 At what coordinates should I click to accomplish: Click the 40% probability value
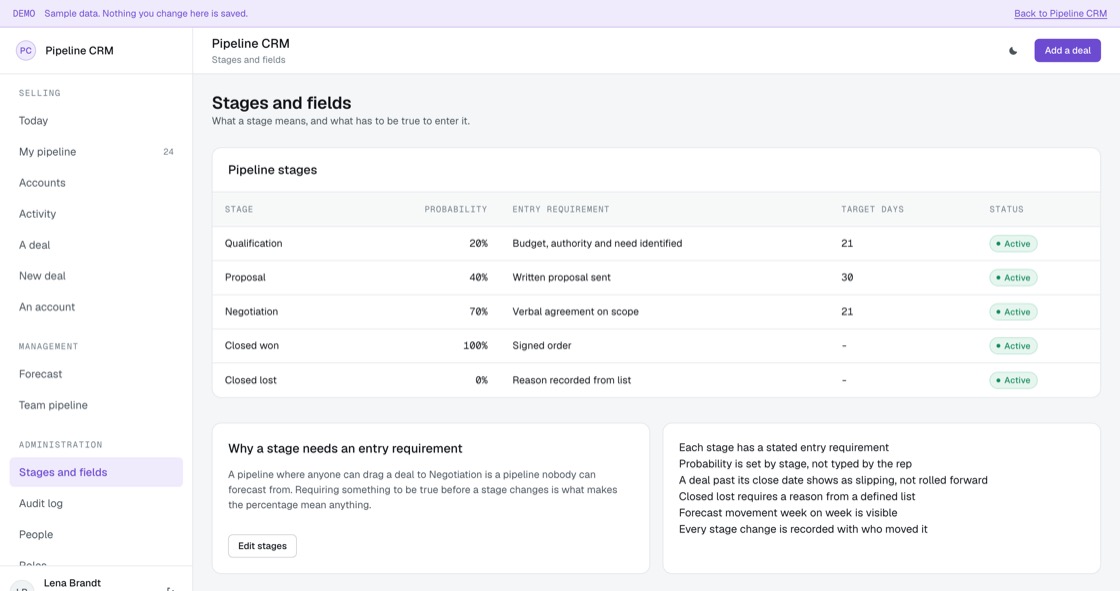[479, 277]
